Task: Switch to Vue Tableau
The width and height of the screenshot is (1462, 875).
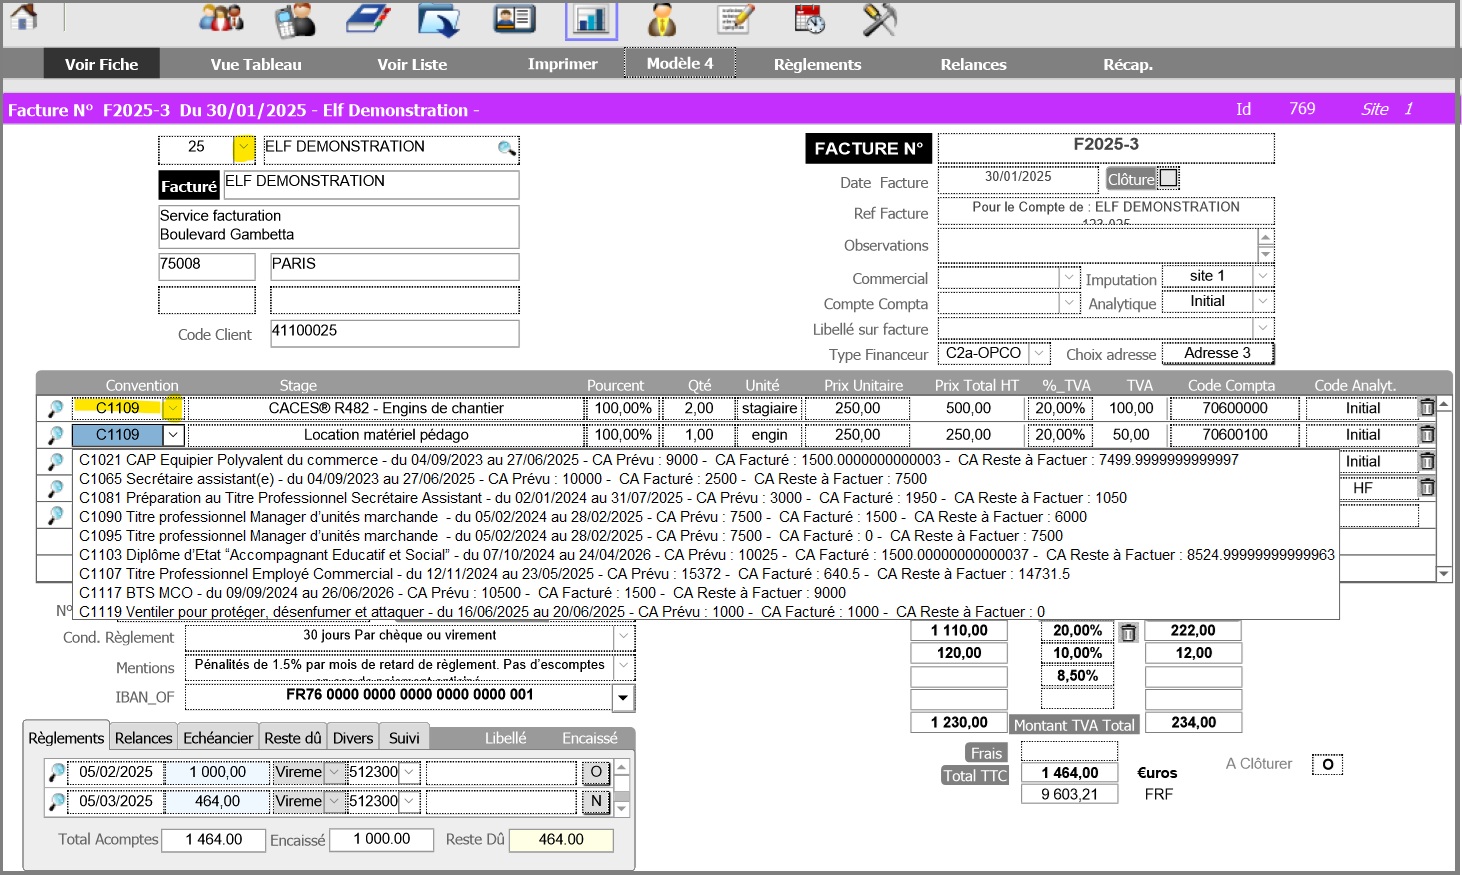Action: tap(256, 64)
